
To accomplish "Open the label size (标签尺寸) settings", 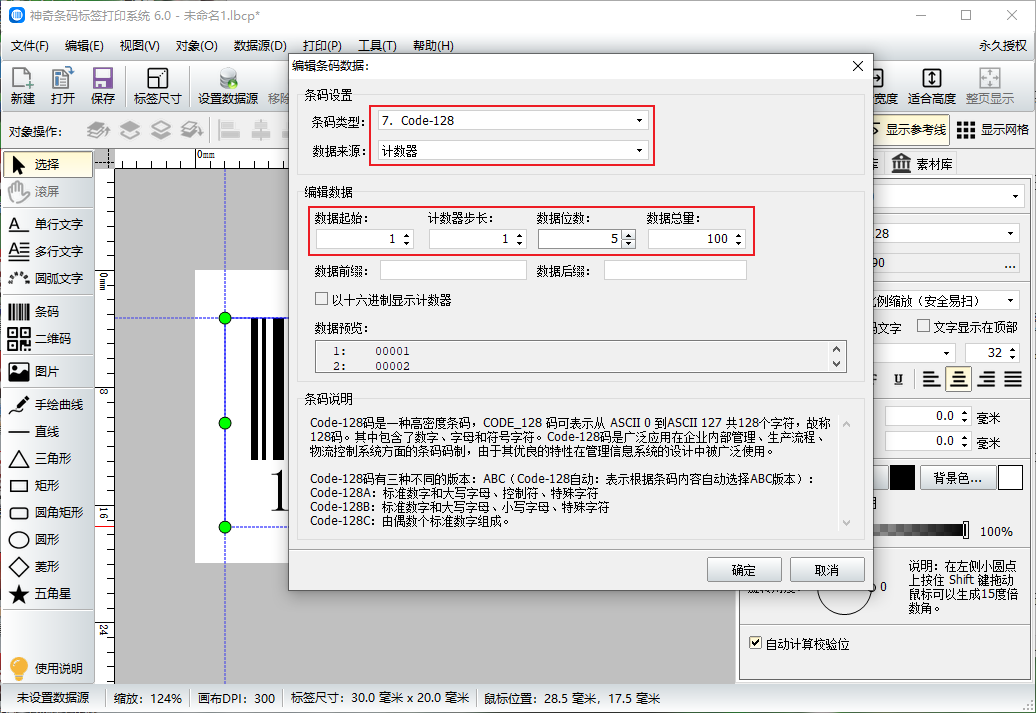I will (x=157, y=85).
